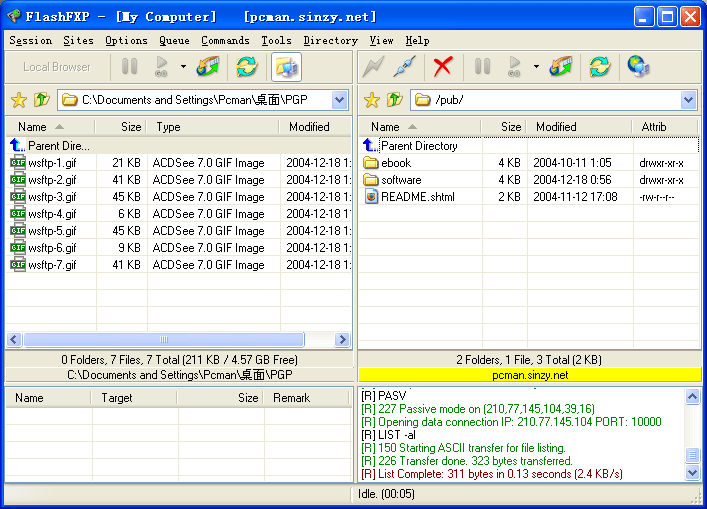This screenshot has width=707, height=509.
Task: Open the Options menu
Action: (126, 41)
